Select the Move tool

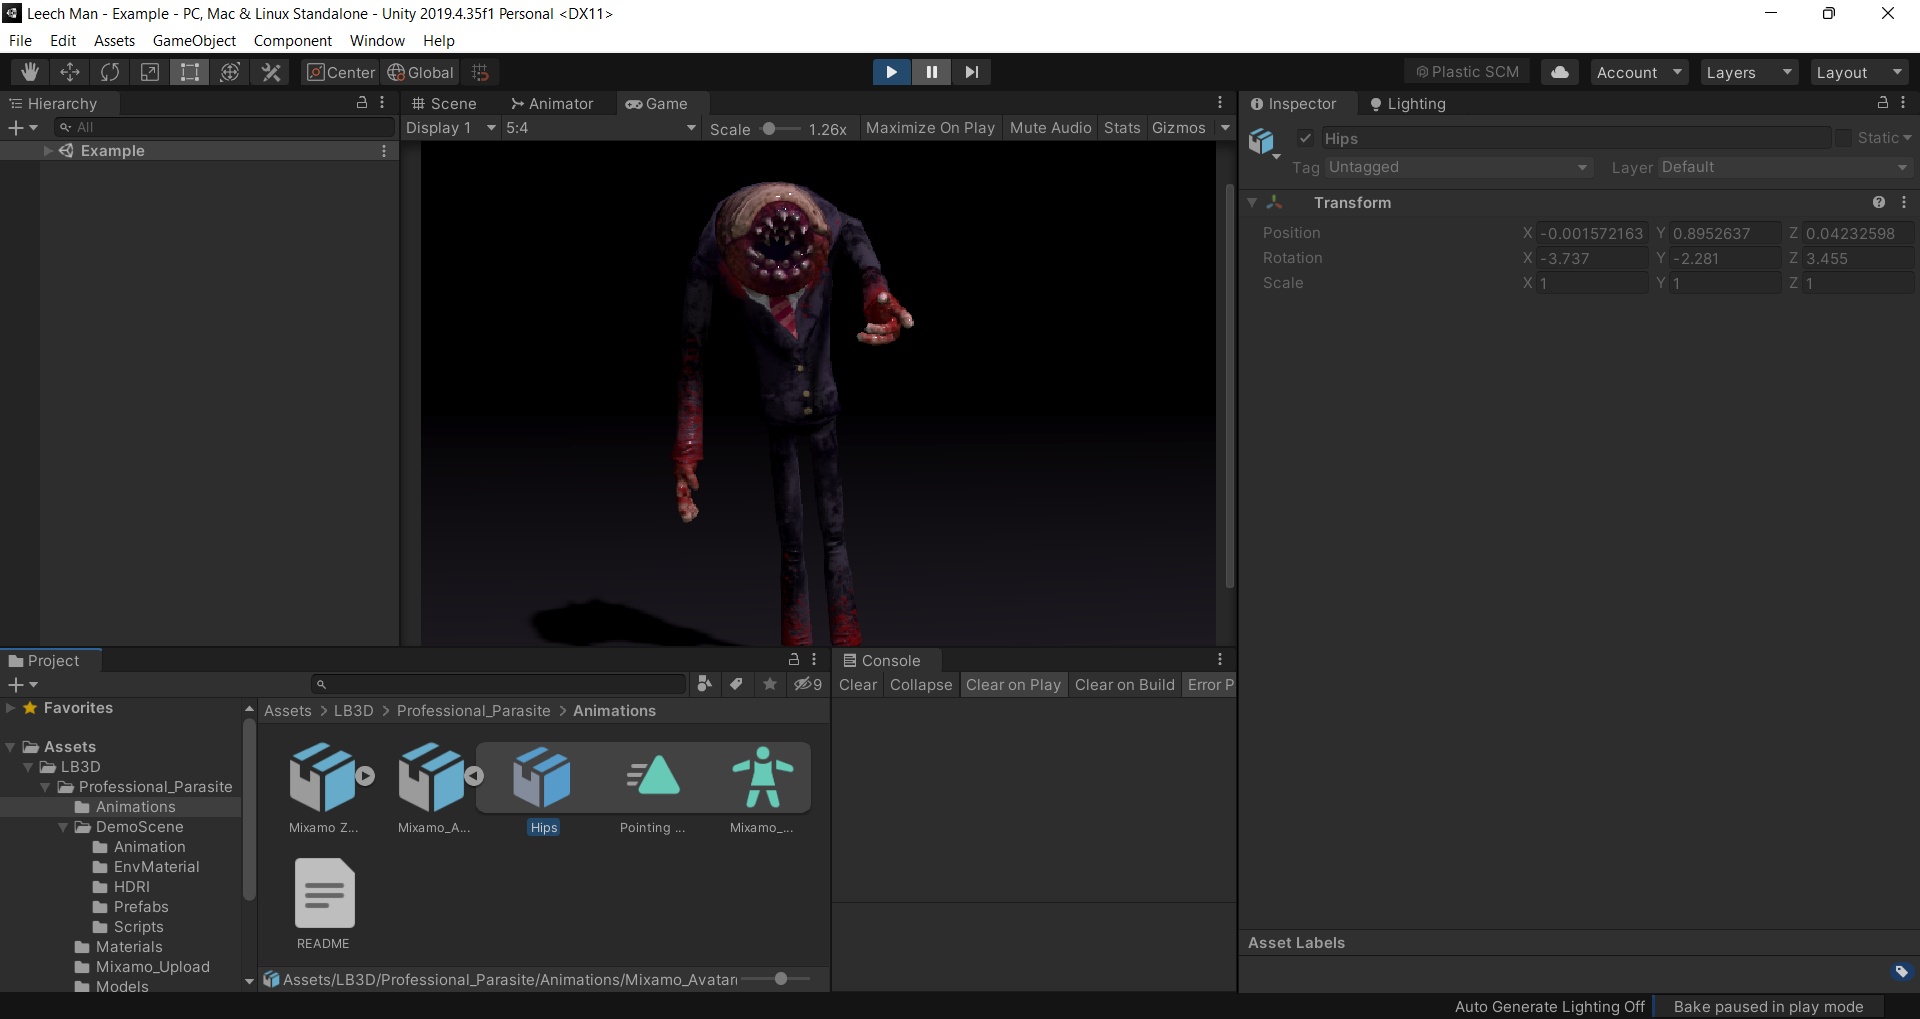click(69, 71)
